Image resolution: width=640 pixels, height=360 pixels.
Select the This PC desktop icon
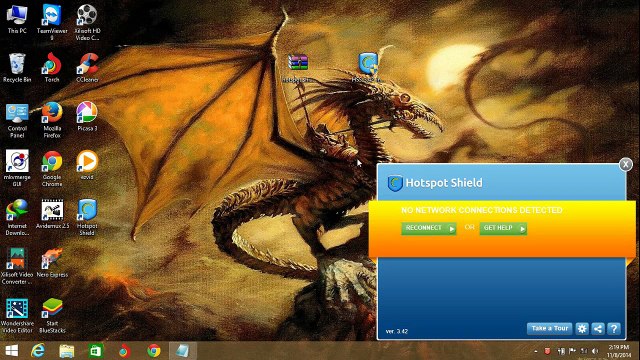click(x=17, y=20)
